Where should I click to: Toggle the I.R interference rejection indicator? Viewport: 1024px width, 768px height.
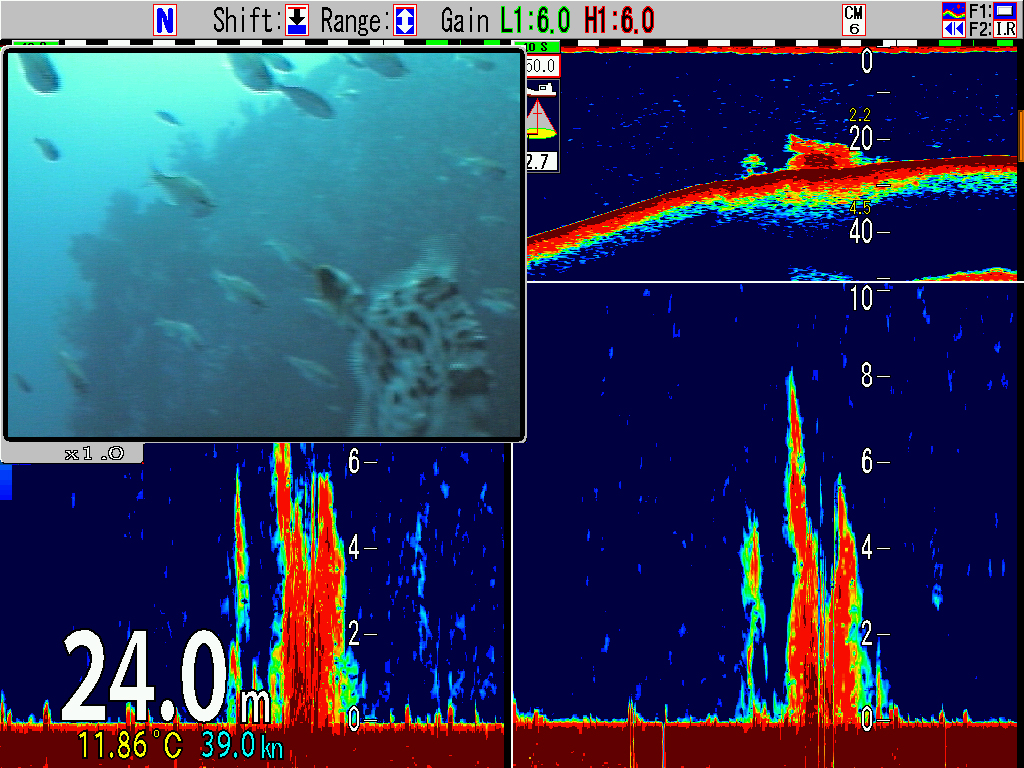[1005, 30]
